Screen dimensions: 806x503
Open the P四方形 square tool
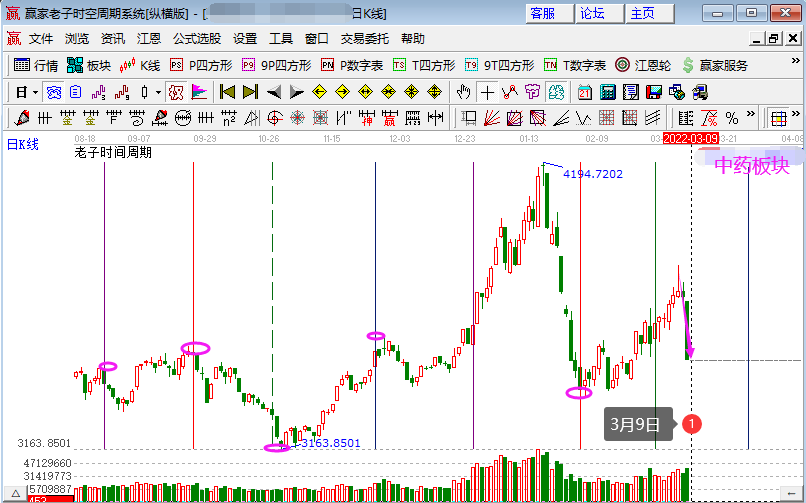tap(201, 65)
